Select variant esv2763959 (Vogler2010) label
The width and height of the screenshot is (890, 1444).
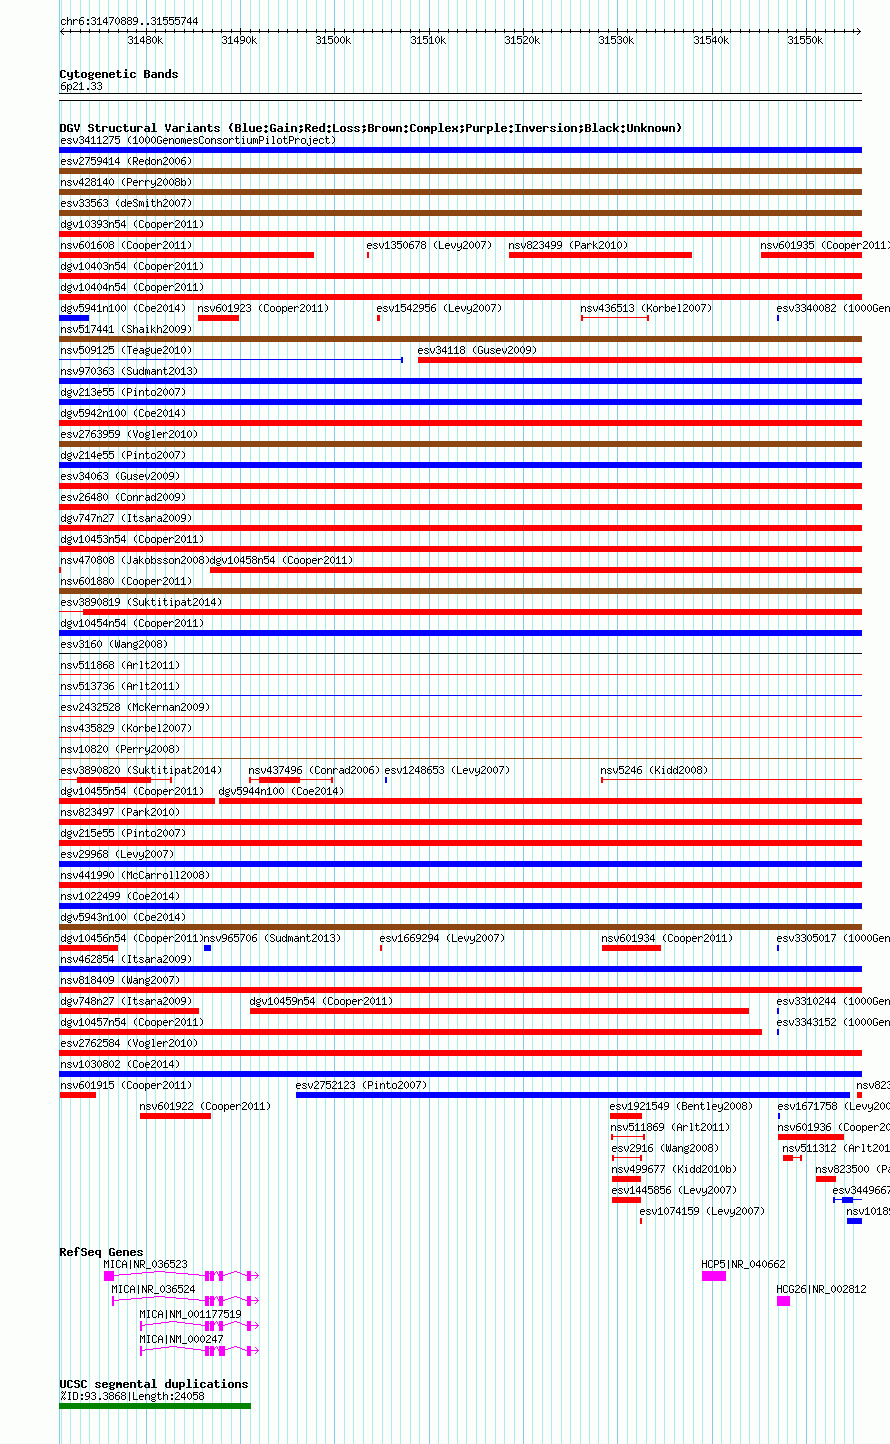point(129,434)
